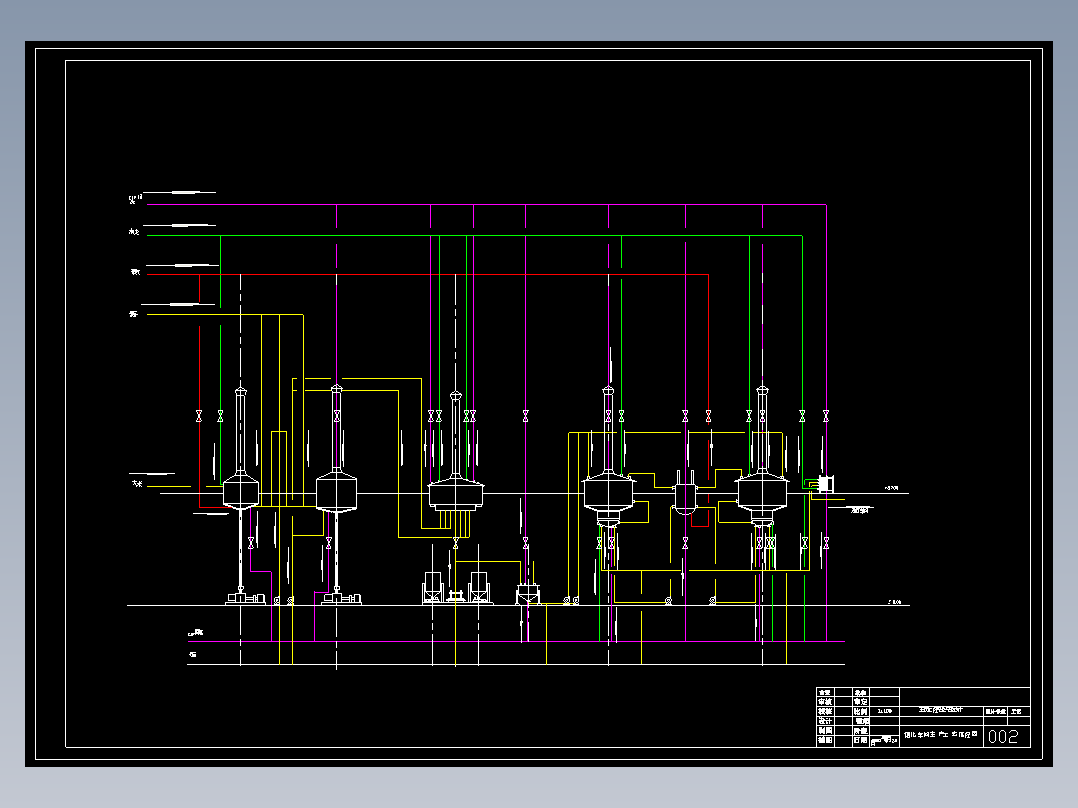Click the drawing number 002 in title block
The image size is (1078, 808).
(x=1003, y=736)
